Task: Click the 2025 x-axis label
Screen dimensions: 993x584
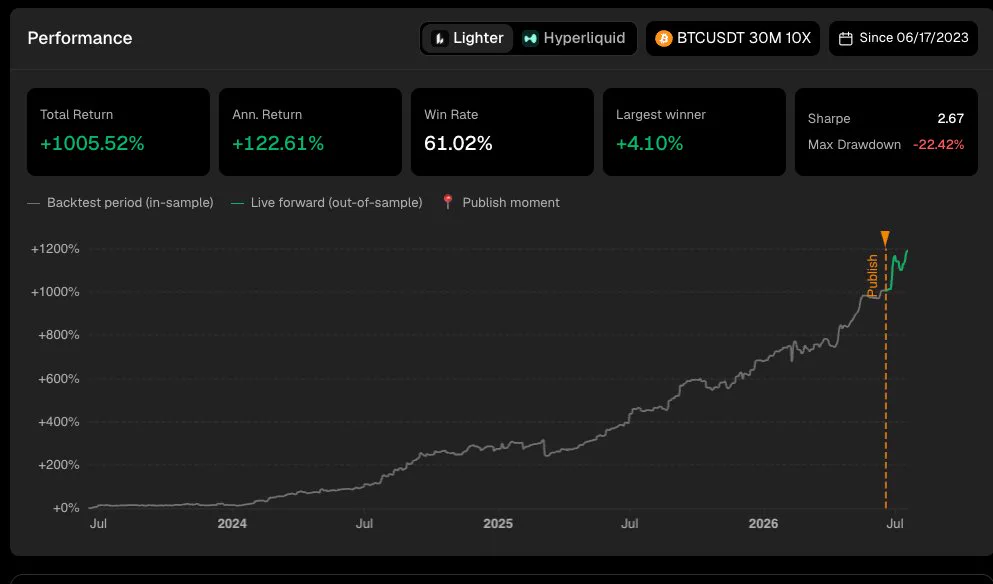Action: click(x=498, y=524)
